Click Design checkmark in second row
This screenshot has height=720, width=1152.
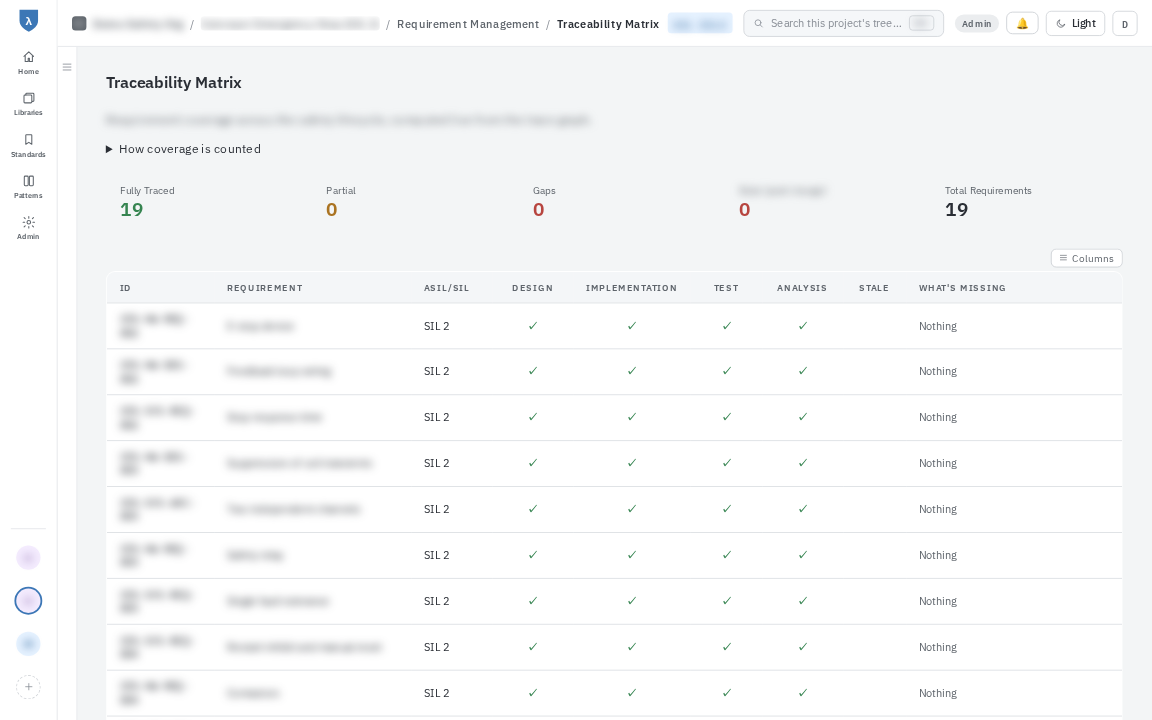(533, 371)
